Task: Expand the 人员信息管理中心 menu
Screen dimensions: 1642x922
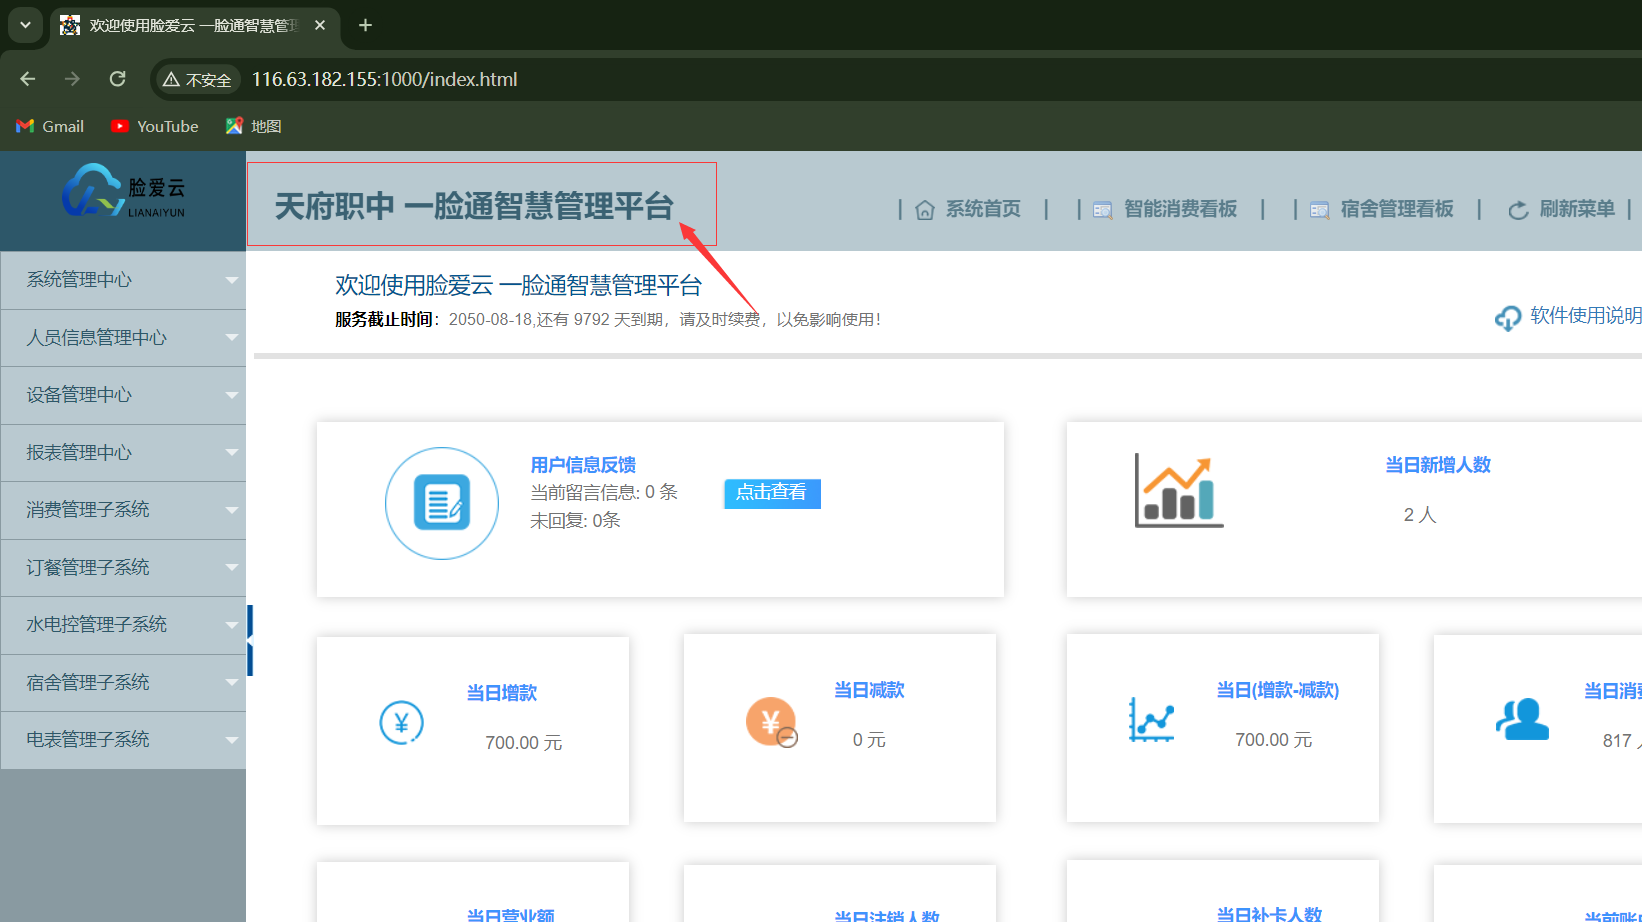Action: click(123, 338)
